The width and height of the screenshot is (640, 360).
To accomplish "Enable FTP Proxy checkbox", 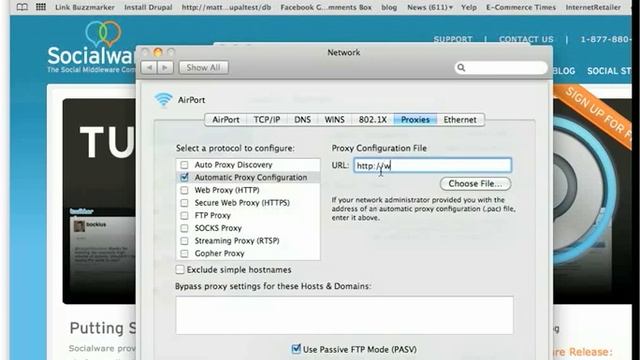I will 184,216.
